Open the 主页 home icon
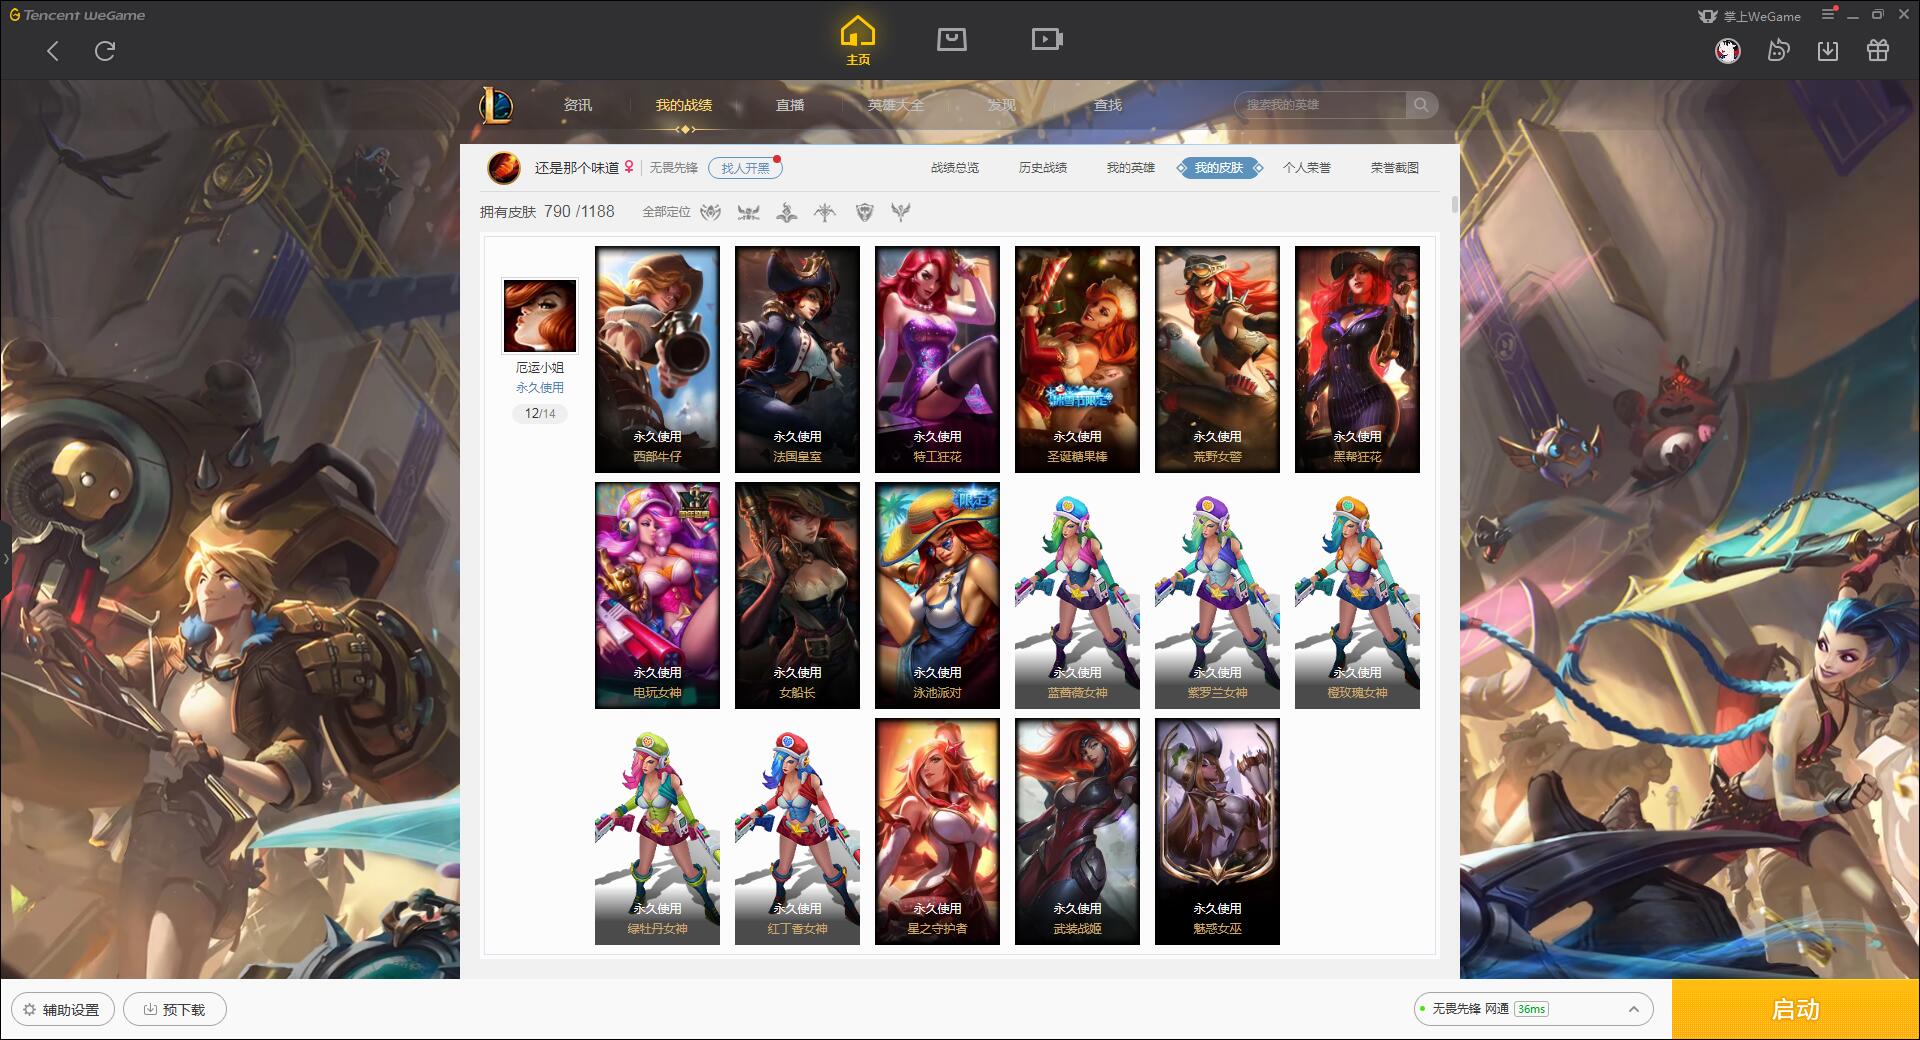Image resolution: width=1920 pixels, height=1040 pixels. [x=858, y=40]
